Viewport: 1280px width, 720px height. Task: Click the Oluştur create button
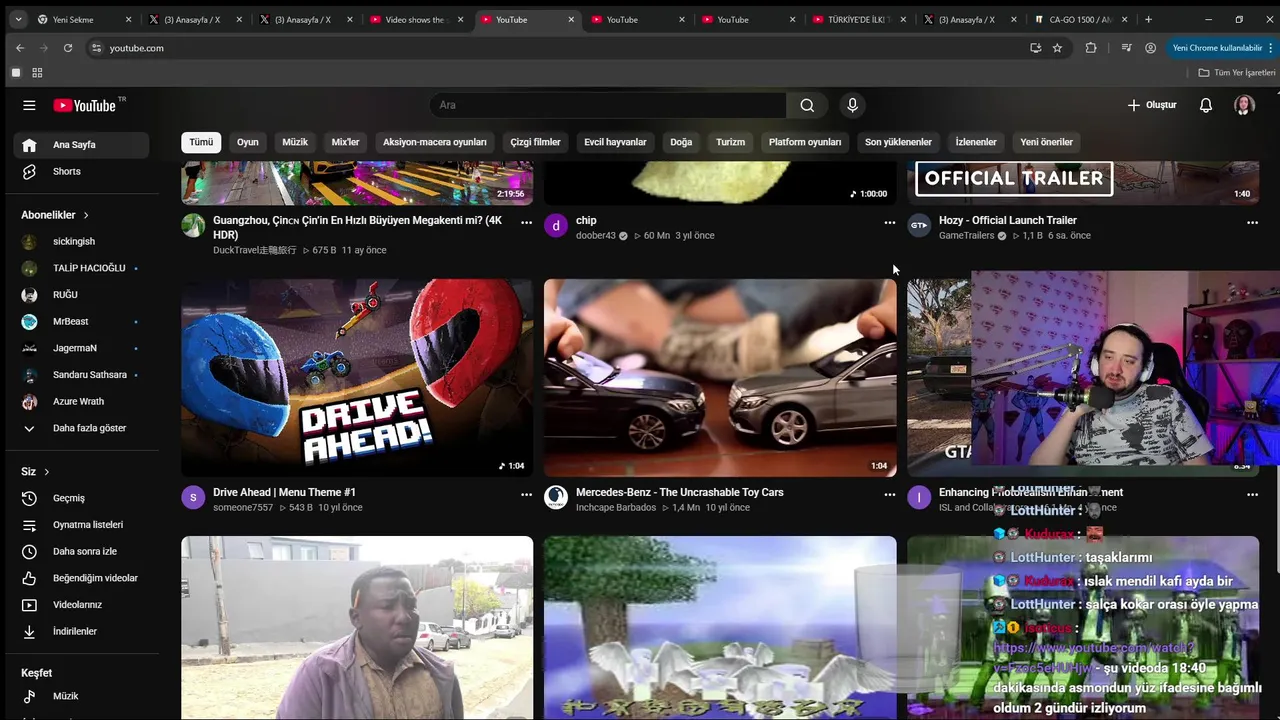1152,105
